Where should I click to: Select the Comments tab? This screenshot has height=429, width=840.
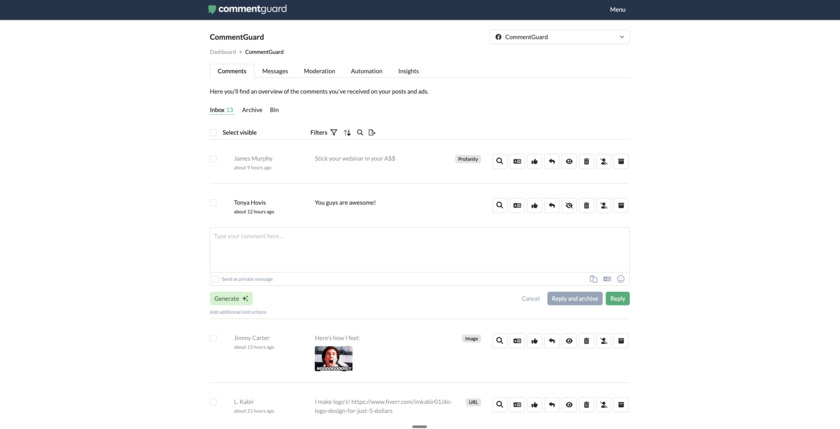232,71
